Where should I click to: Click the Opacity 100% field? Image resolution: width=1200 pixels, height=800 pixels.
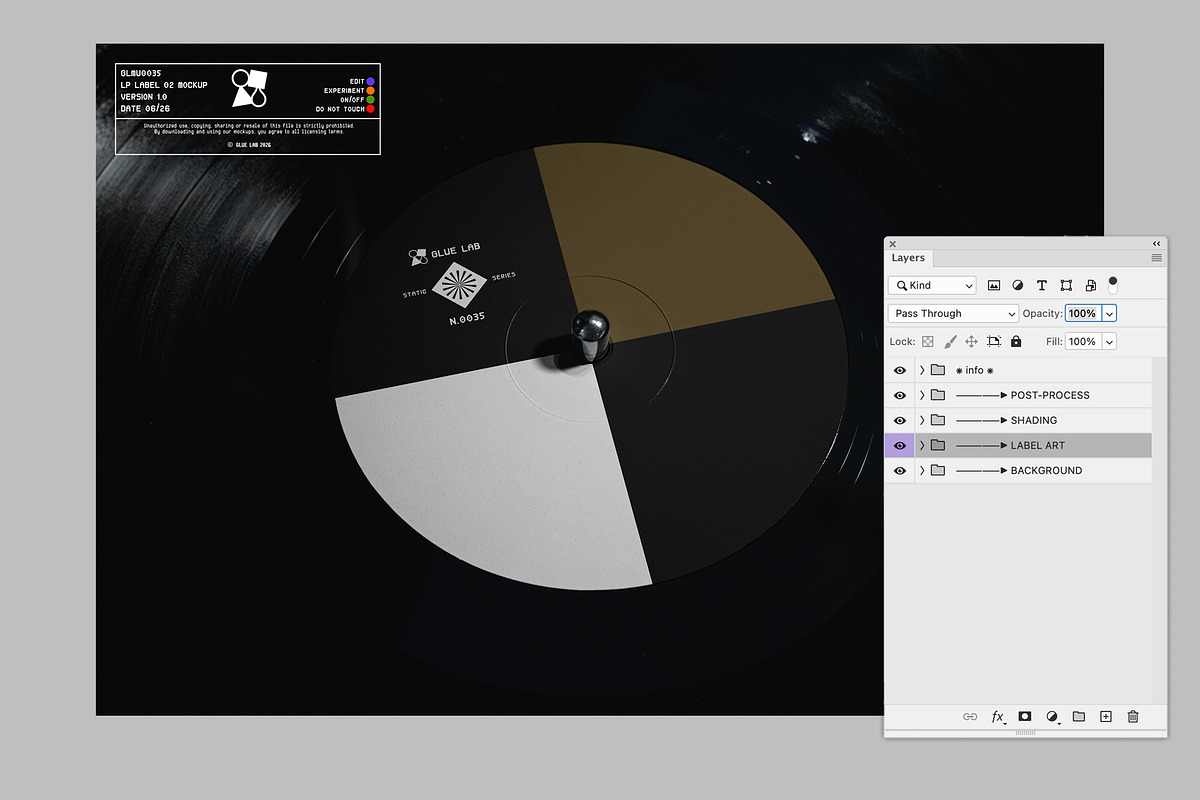(1083, 313)
